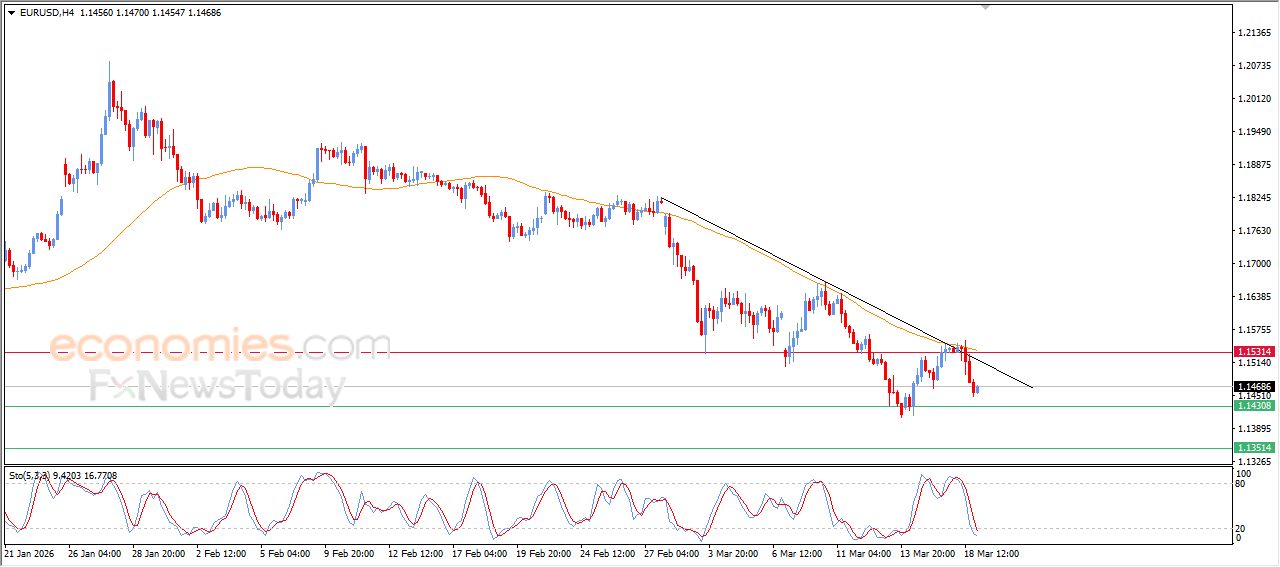Click the green 1.13514 price label
The image size is (1280, 567).
pos(1254,448)
